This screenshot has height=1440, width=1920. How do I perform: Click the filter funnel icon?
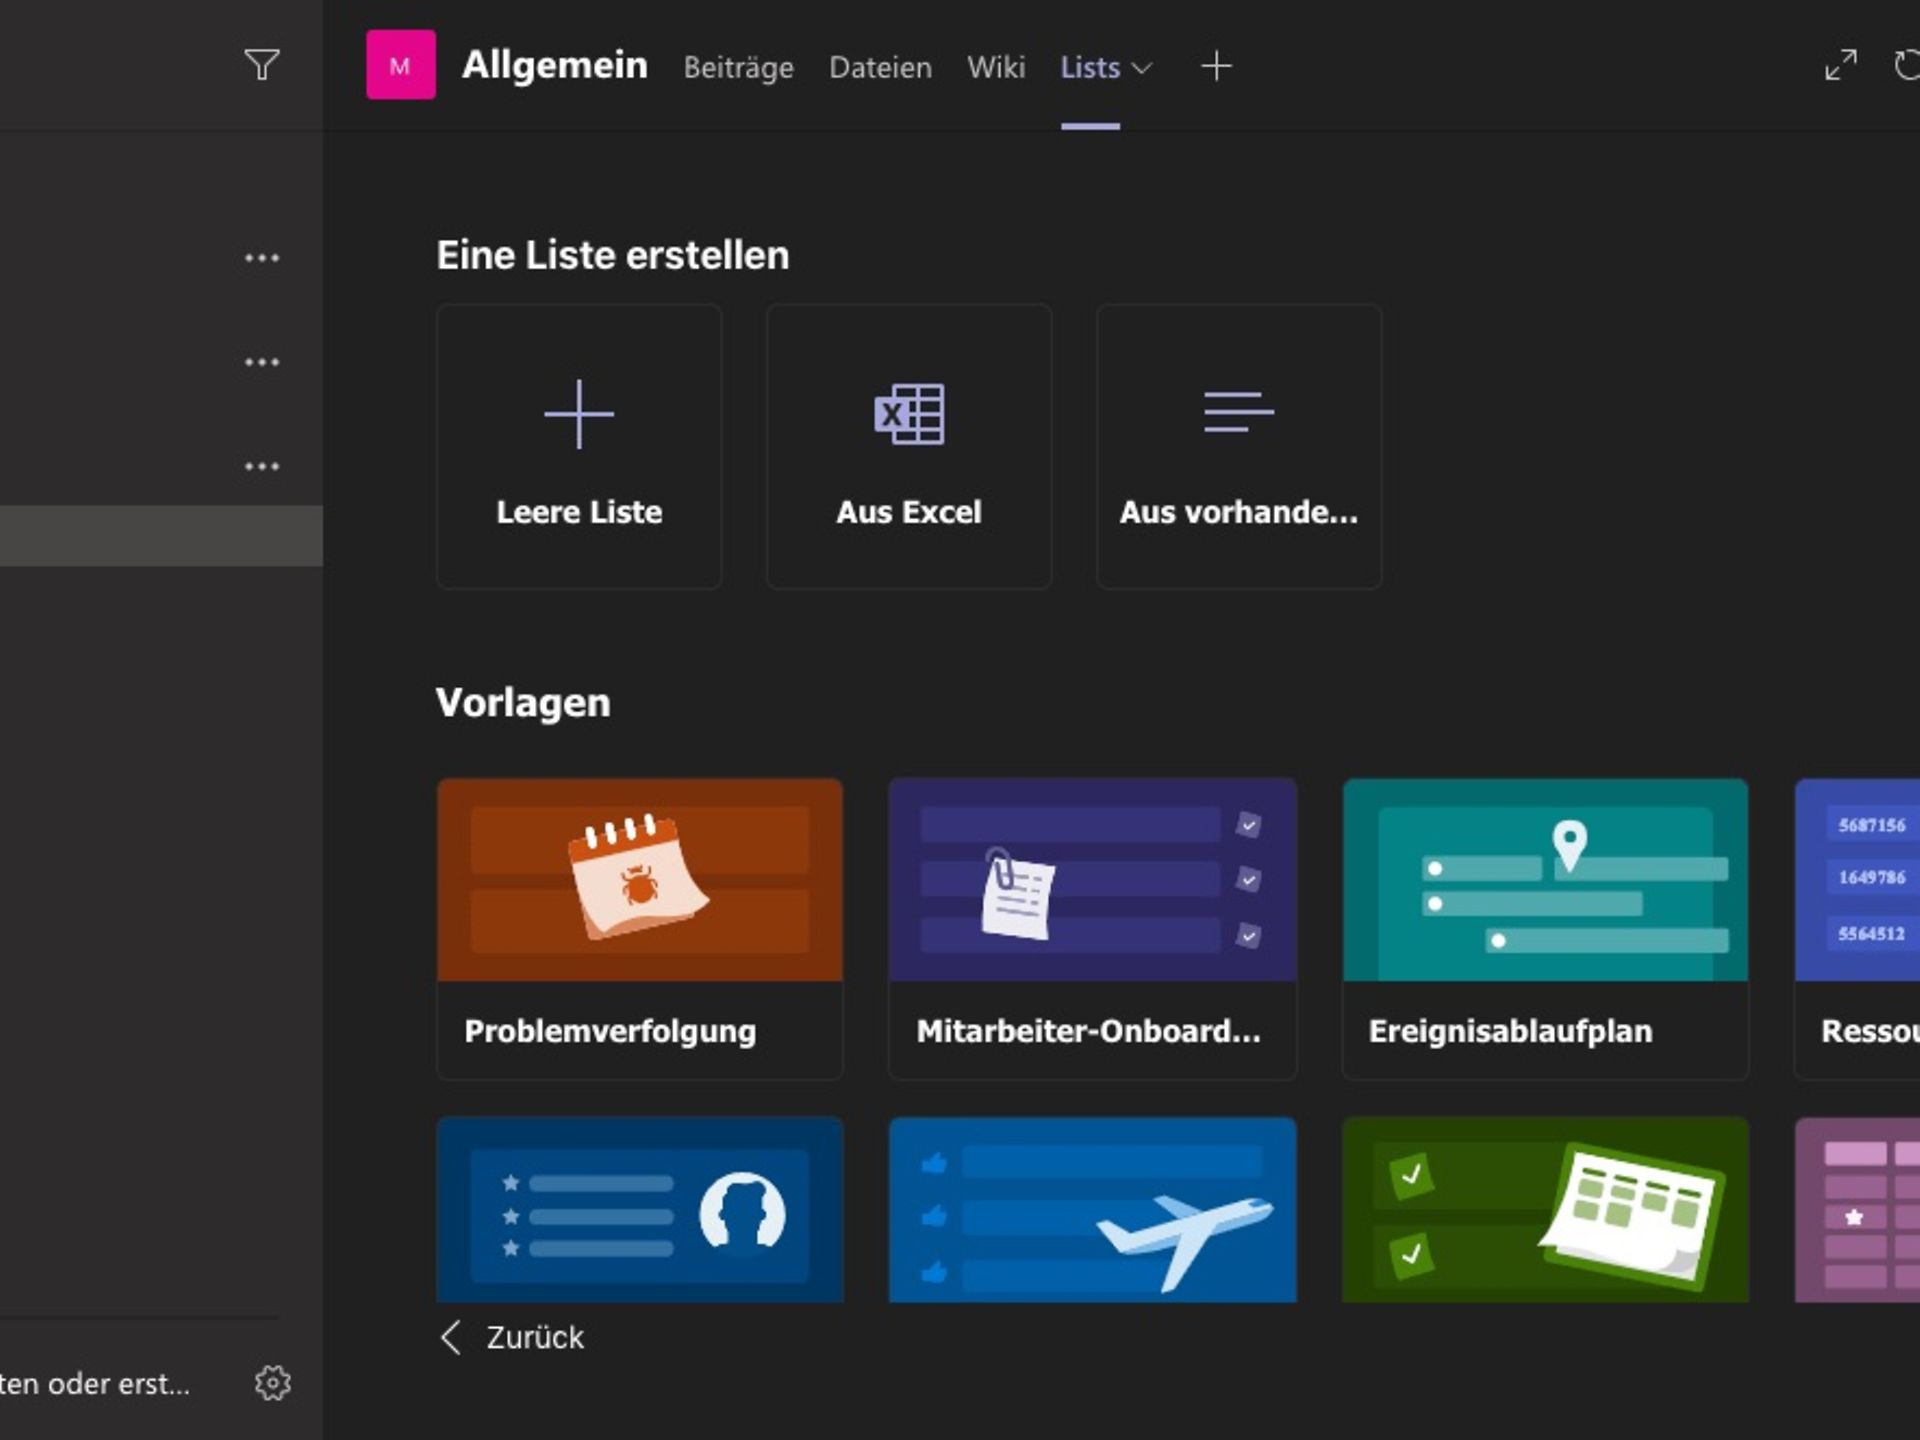[x=262, y=65]
